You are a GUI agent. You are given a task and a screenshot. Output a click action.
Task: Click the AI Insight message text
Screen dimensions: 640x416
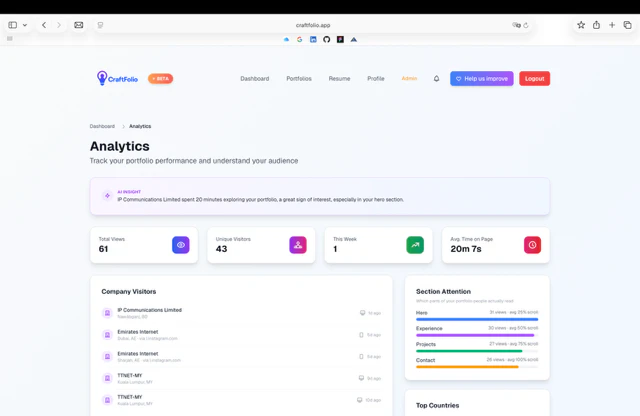[x=260, y=200]
